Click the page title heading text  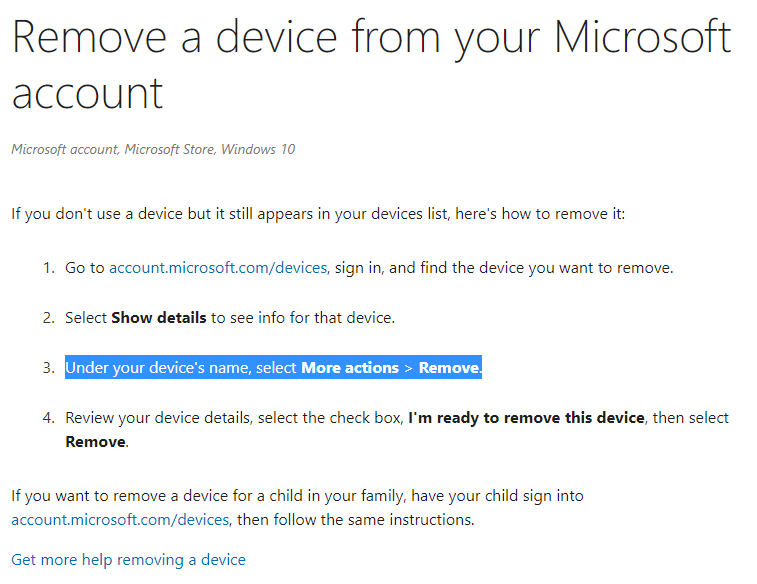click(371, 65)
